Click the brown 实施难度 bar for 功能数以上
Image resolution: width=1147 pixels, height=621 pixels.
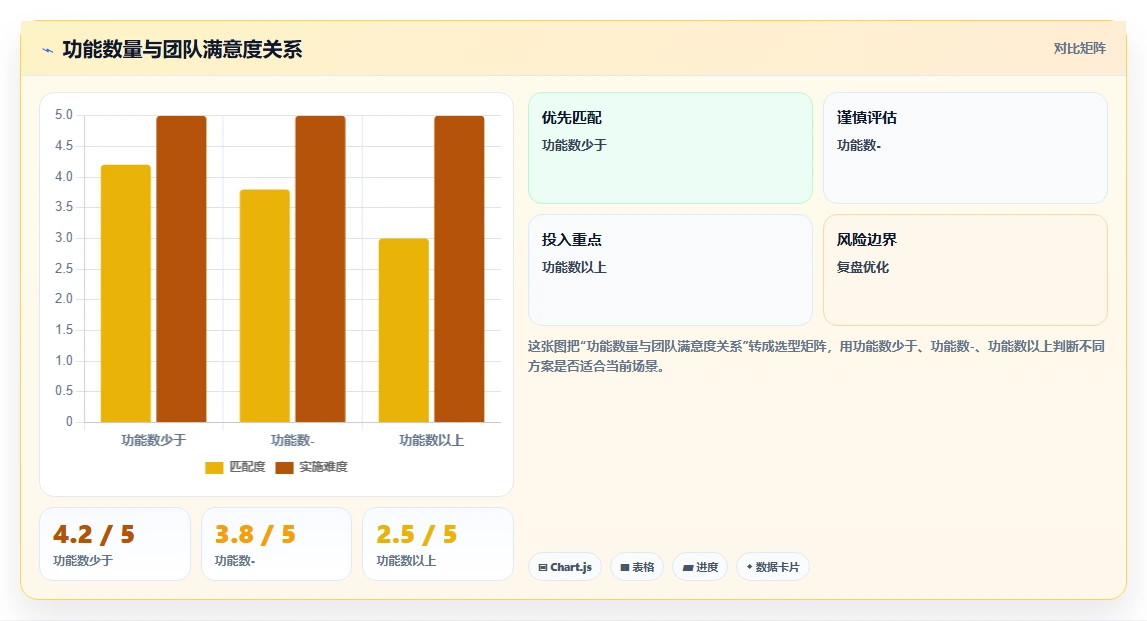pos(459,269)
